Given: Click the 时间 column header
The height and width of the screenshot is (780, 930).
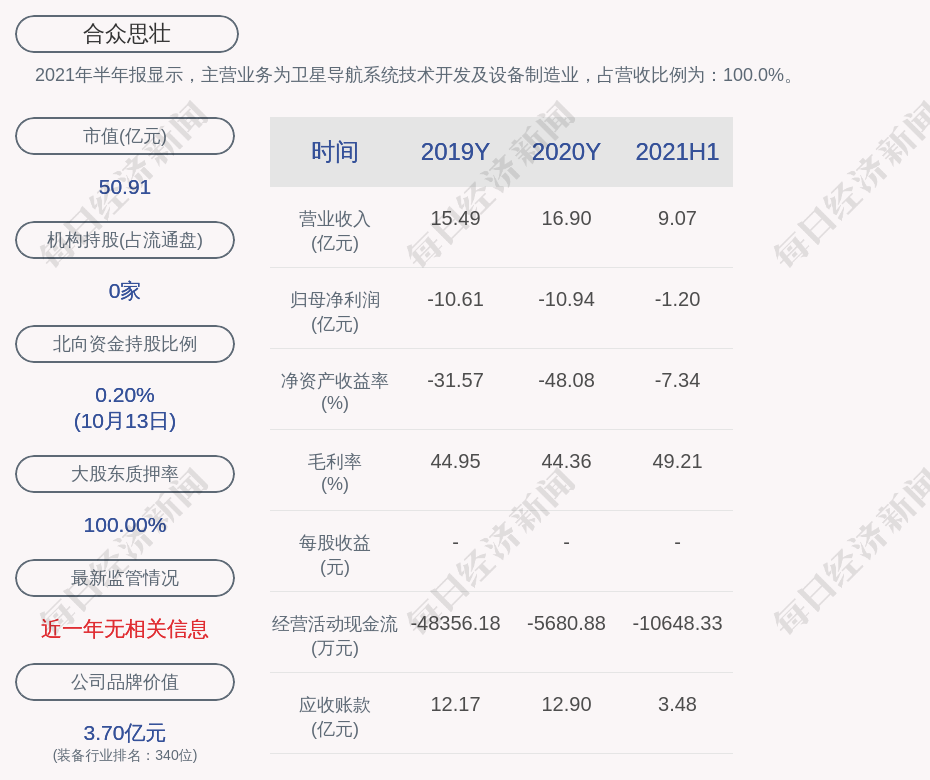Looking at the screenshot, I should (x=335, y=152).
